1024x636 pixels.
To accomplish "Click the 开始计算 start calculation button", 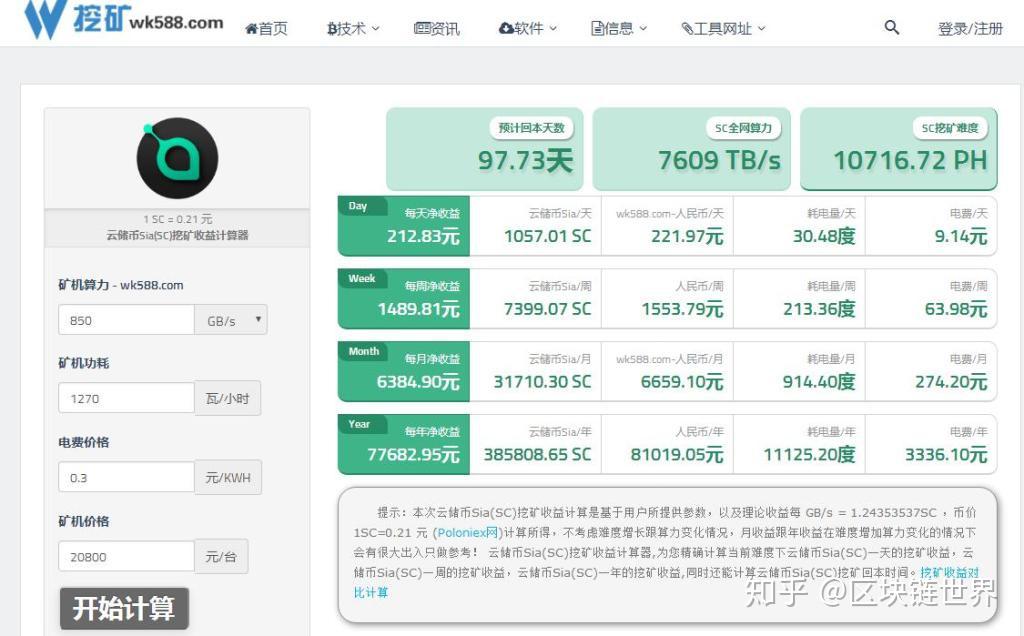I will click(x=124, y=609).
